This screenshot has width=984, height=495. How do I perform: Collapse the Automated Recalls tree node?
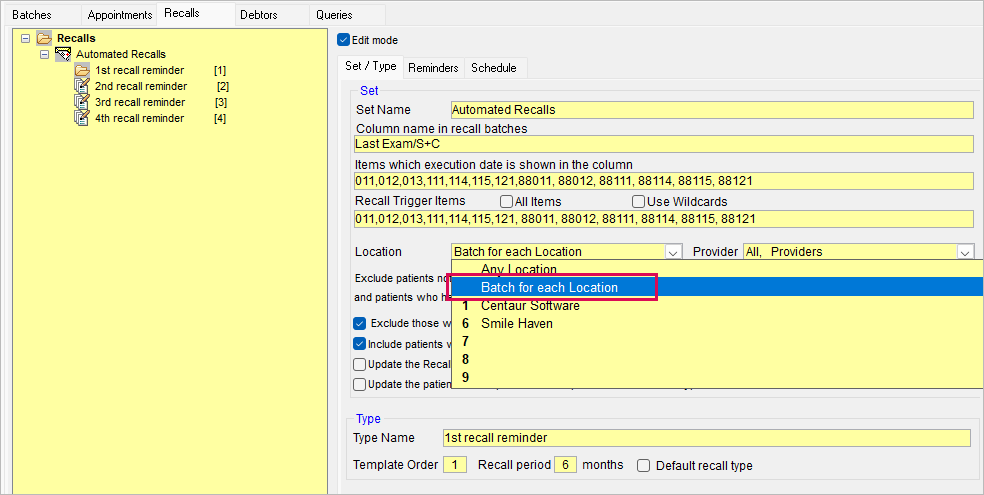(x=44, y=55)
